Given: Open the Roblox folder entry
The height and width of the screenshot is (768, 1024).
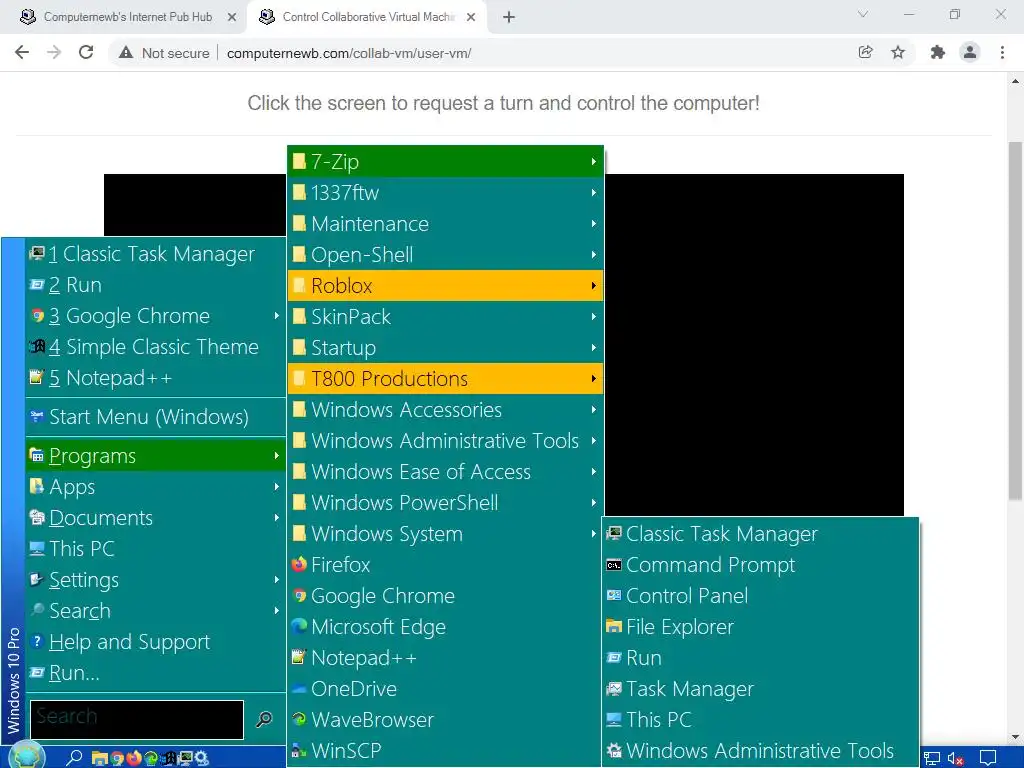Looking at the screenshot, I should click(x=445, y=285).
